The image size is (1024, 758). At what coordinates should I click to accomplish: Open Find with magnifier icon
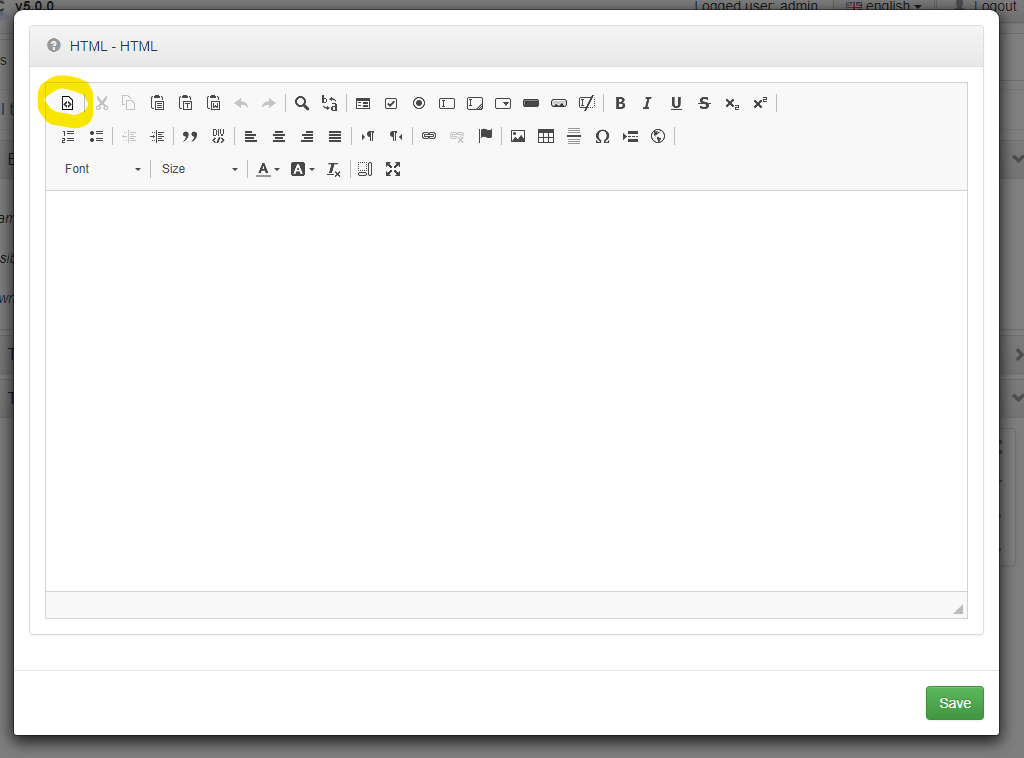pos(302,103)
